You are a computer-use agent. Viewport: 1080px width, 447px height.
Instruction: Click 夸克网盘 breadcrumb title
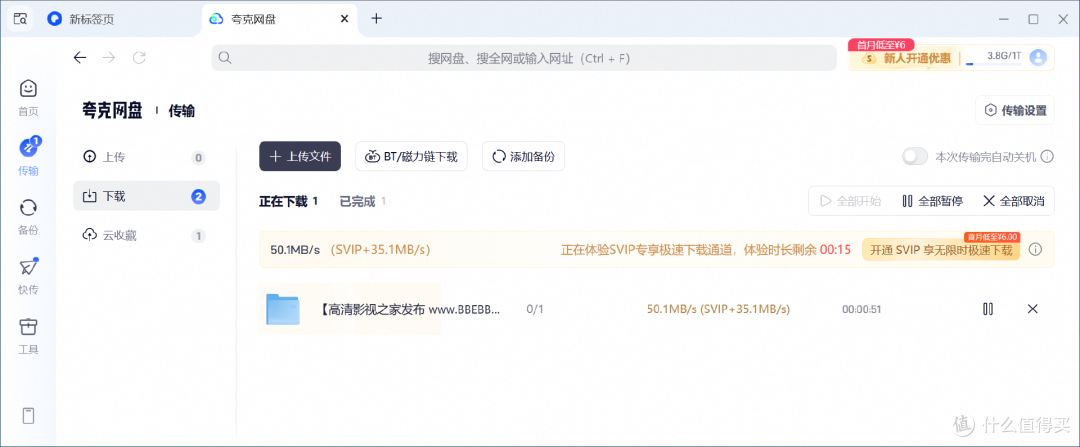[112, 110]
